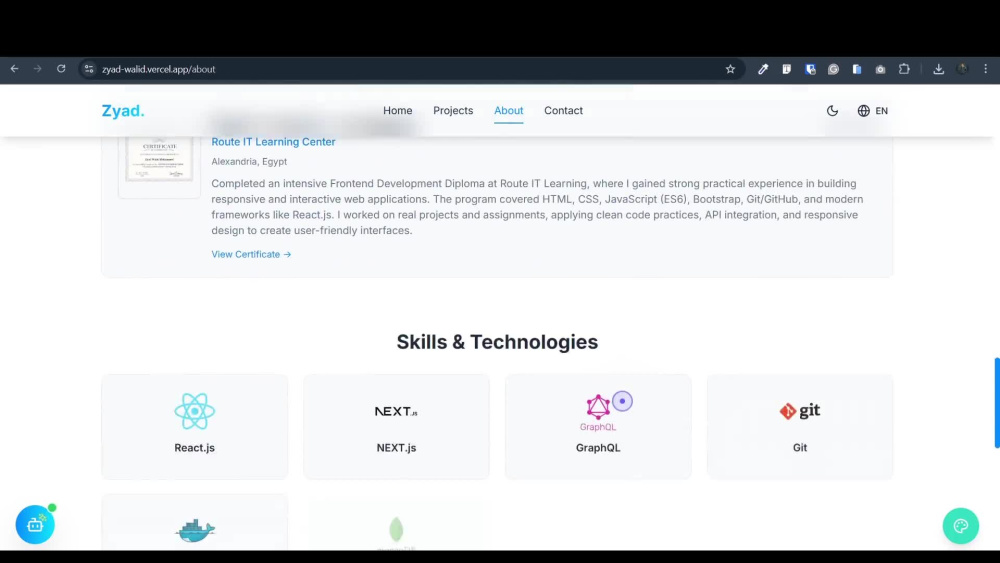Click the blue document extension icon
Screen dimensions: 1000x563
click(x=857, y=69)
